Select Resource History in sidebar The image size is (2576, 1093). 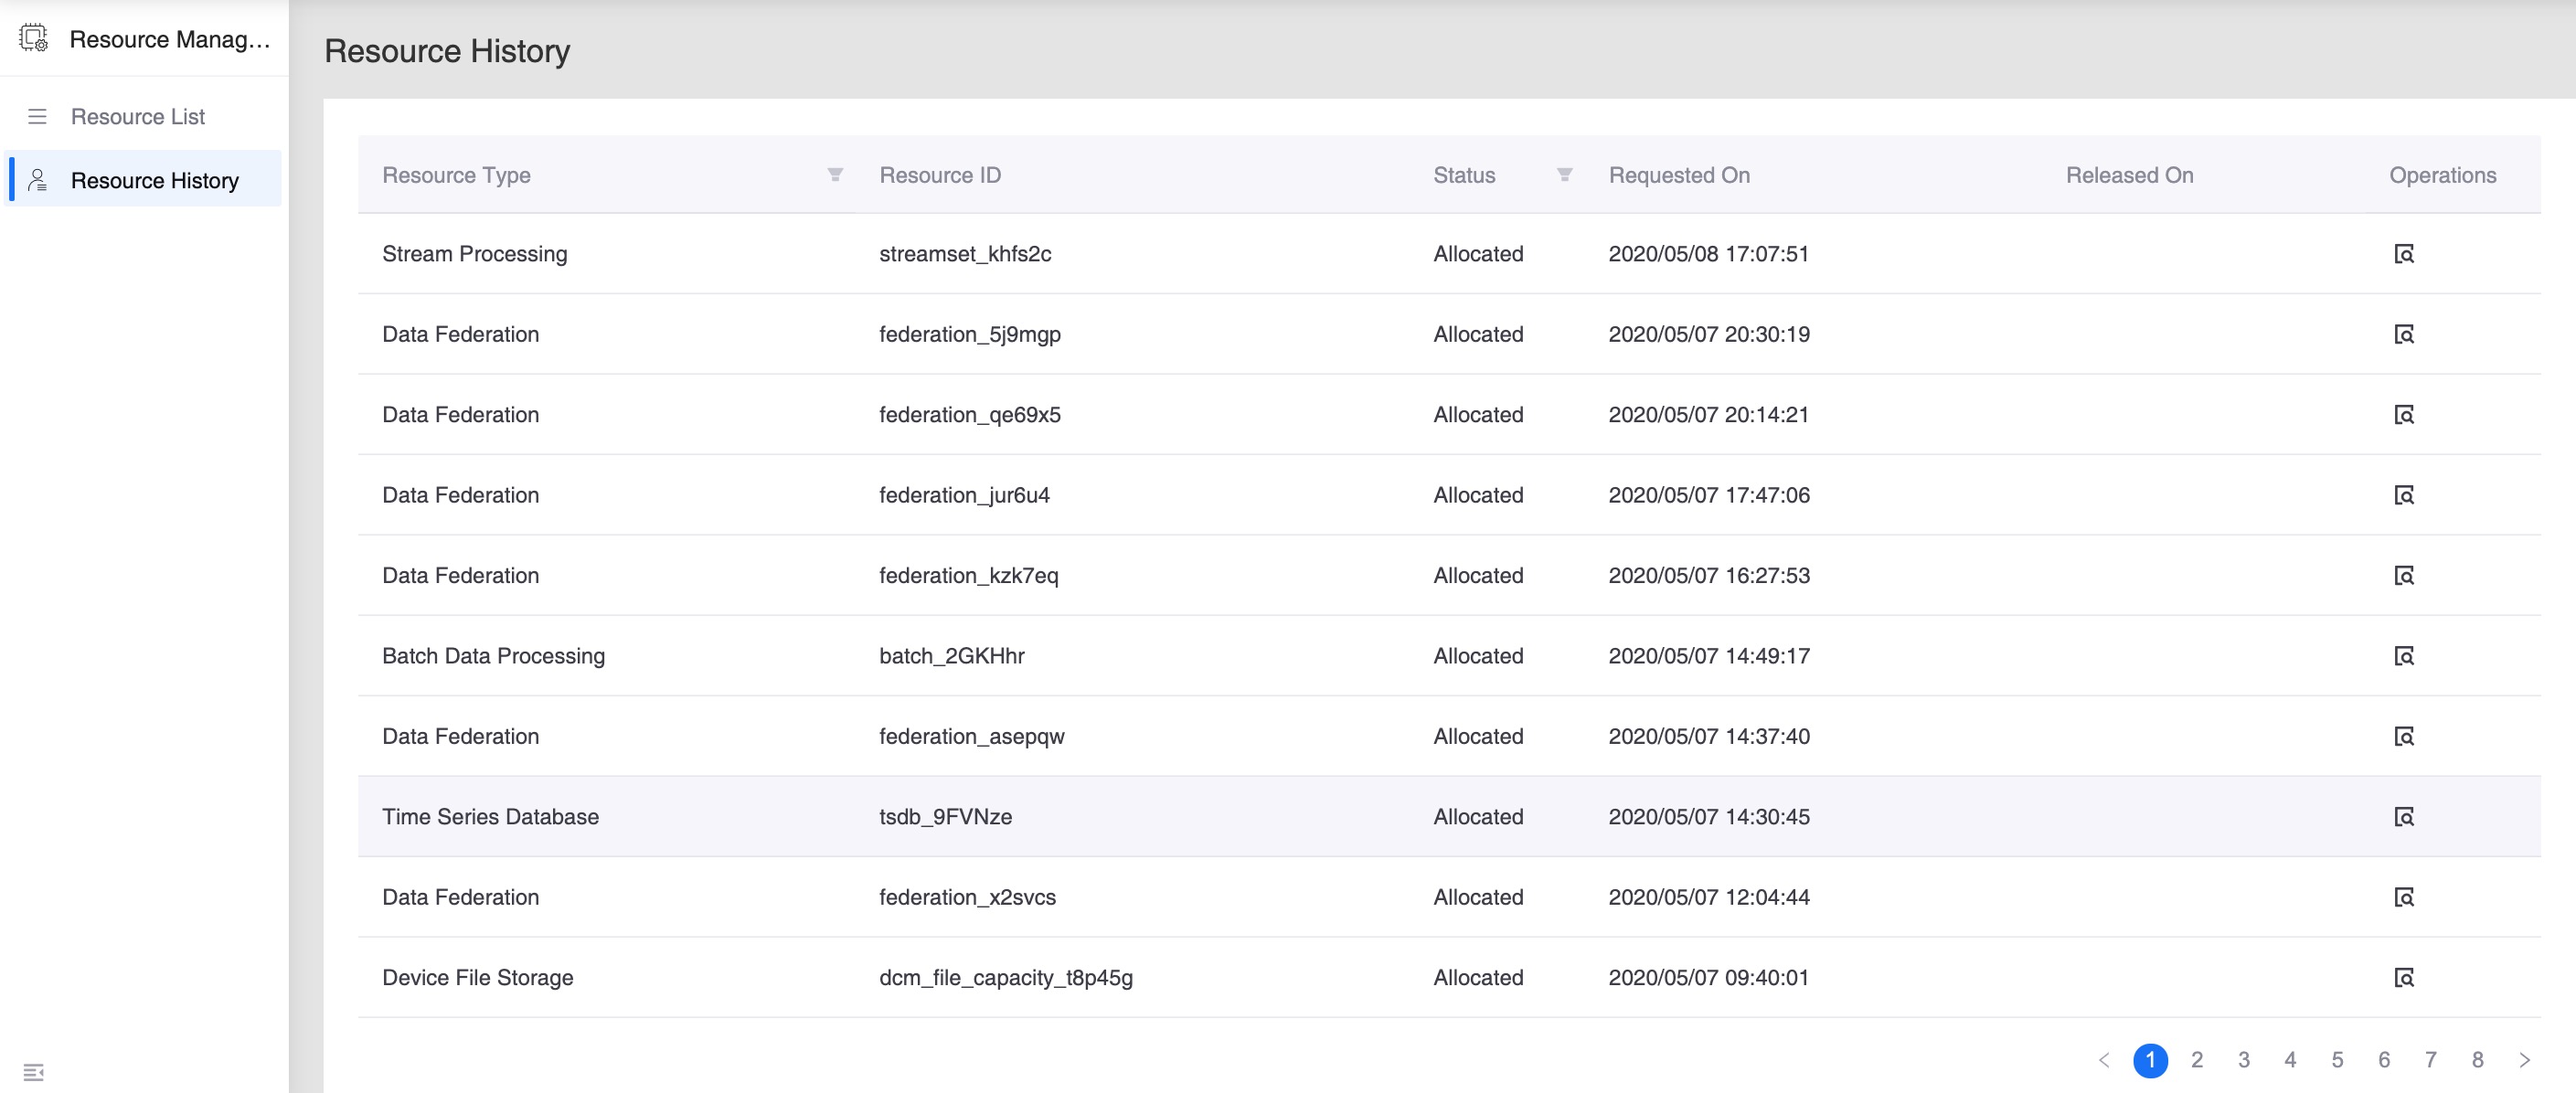(x=144, y=180)
